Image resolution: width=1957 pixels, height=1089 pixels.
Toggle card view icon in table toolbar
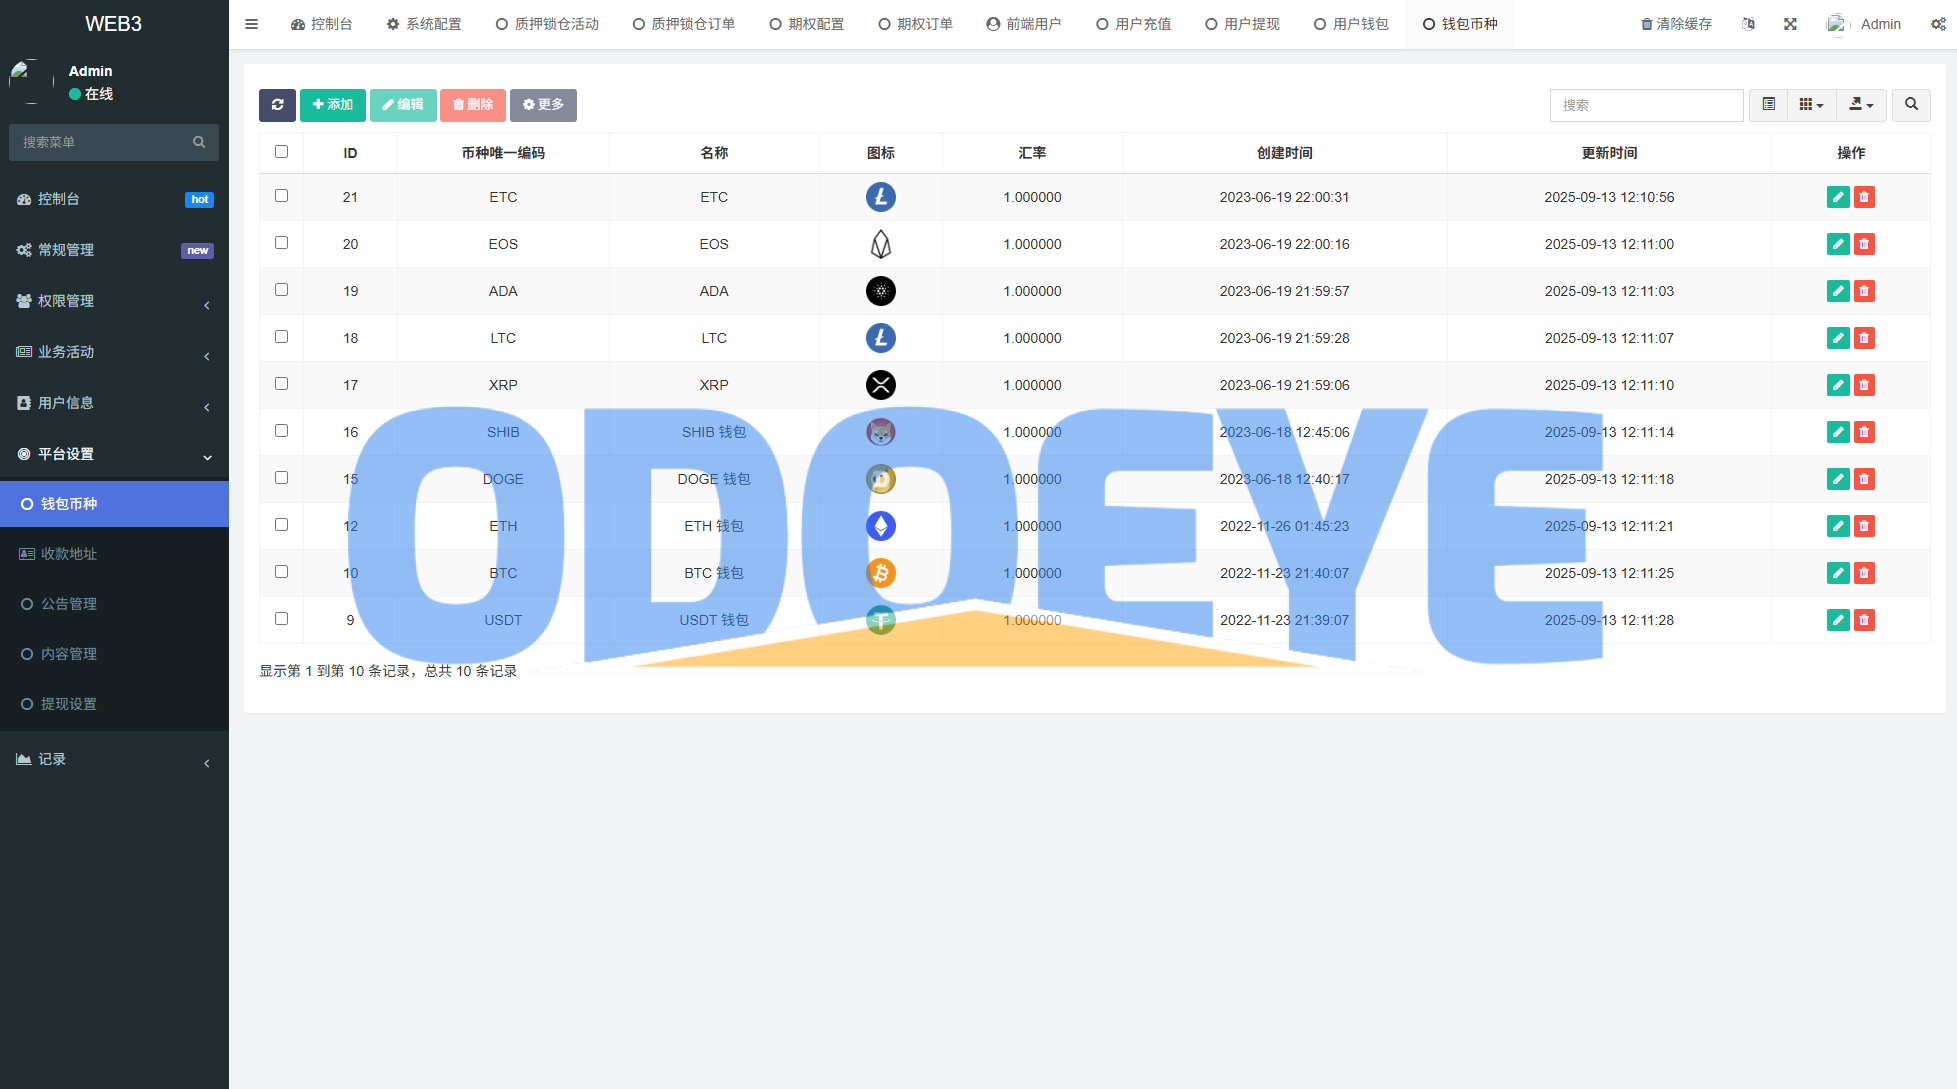1768,105
